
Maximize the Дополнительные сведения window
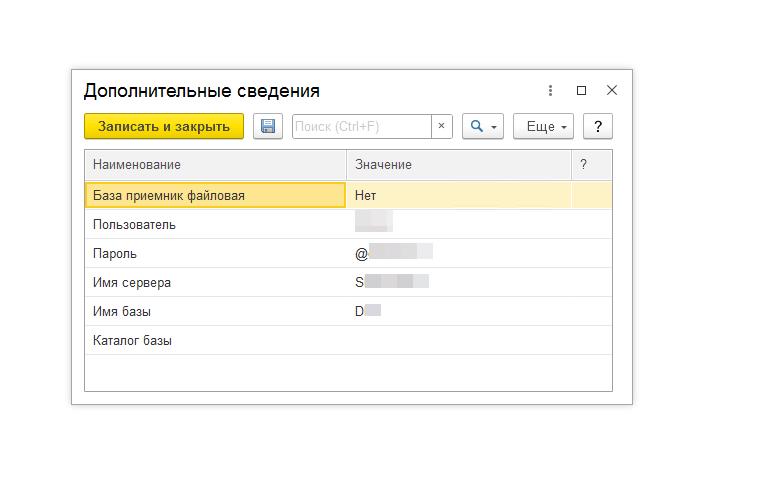point(581,91)
